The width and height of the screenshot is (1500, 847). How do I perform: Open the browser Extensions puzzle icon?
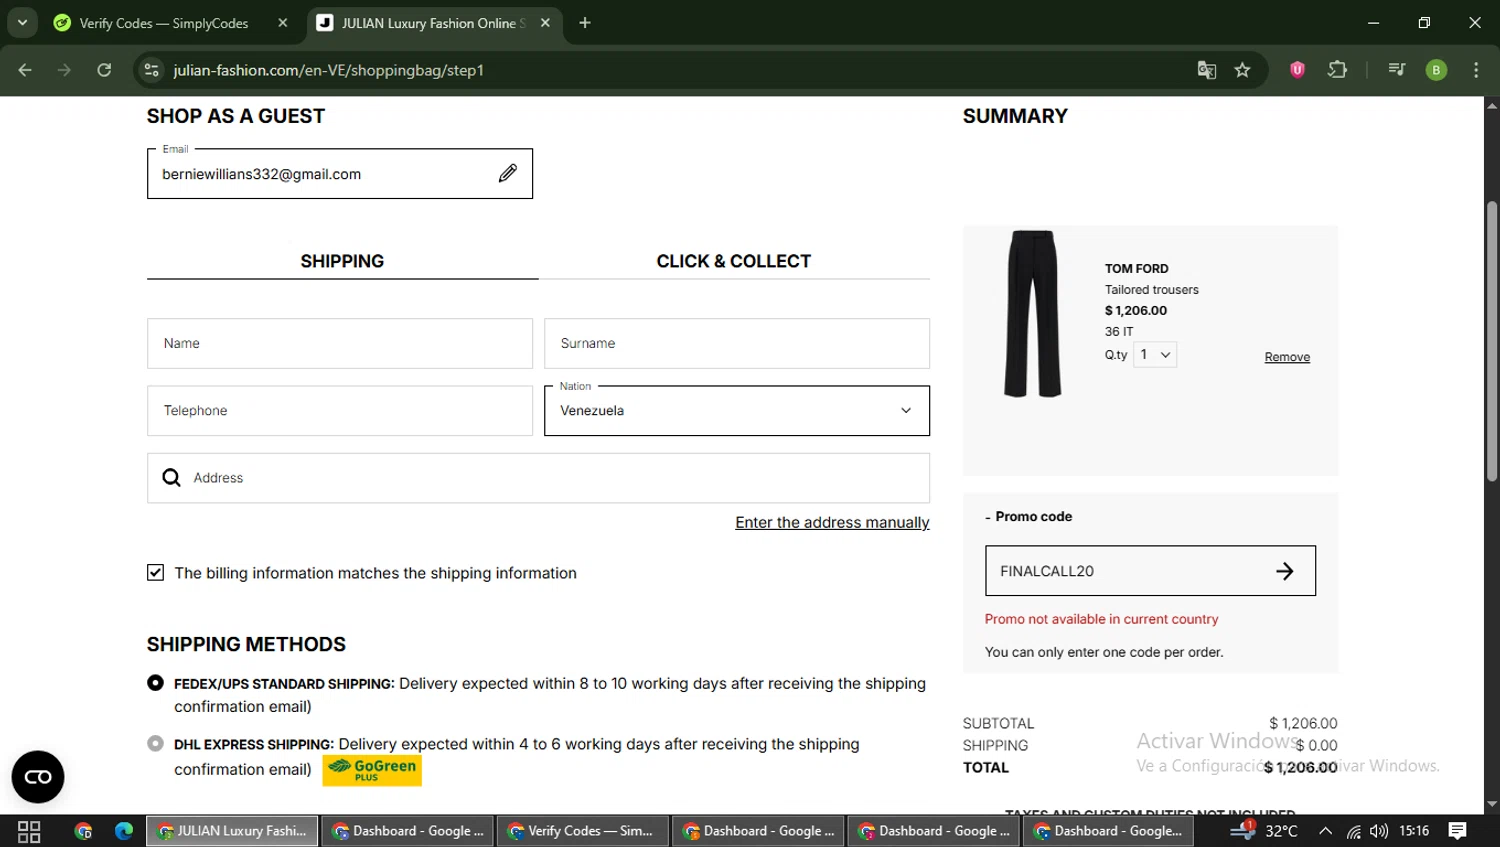(x=1337, y=70)
